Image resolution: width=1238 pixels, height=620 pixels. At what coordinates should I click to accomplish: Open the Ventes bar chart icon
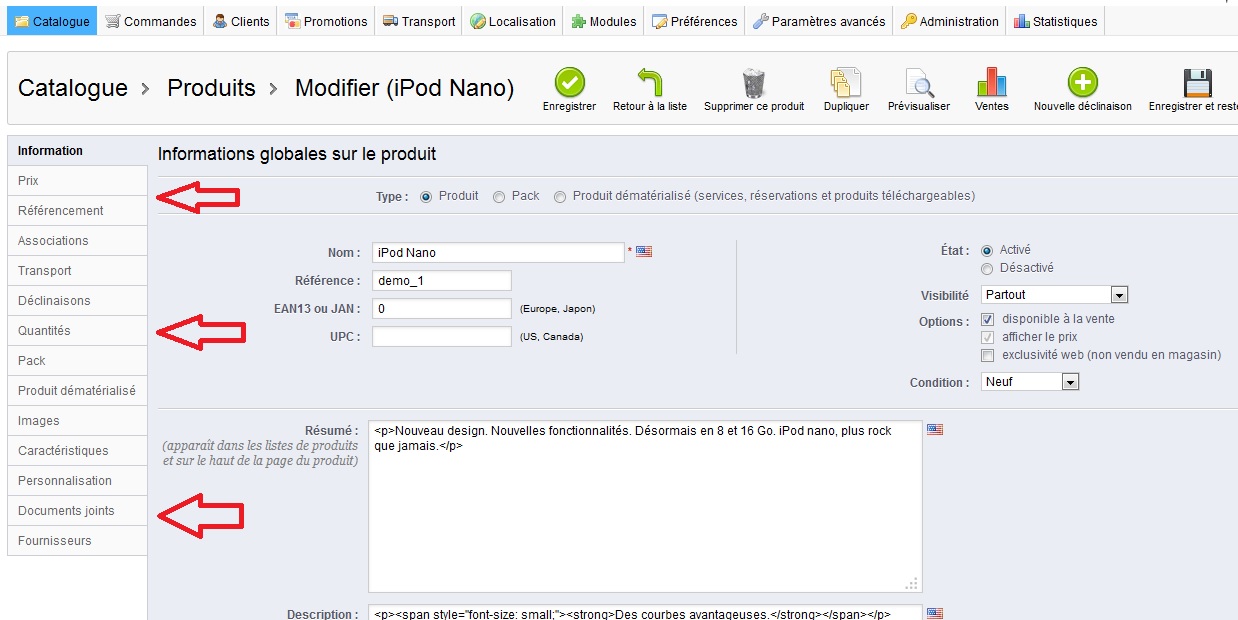point(992,82)
